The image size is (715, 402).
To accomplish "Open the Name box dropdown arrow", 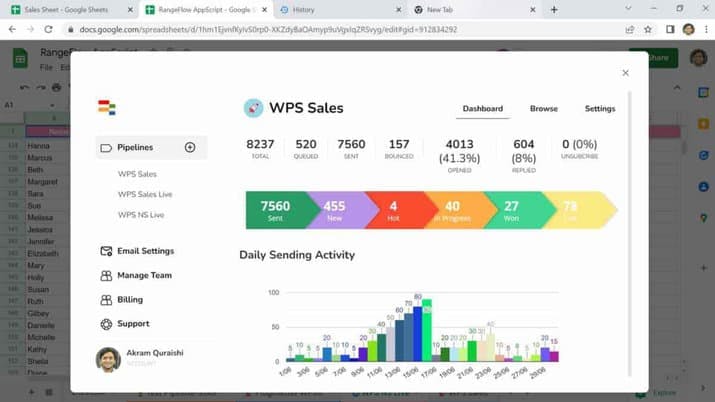I will coord(52,105).
